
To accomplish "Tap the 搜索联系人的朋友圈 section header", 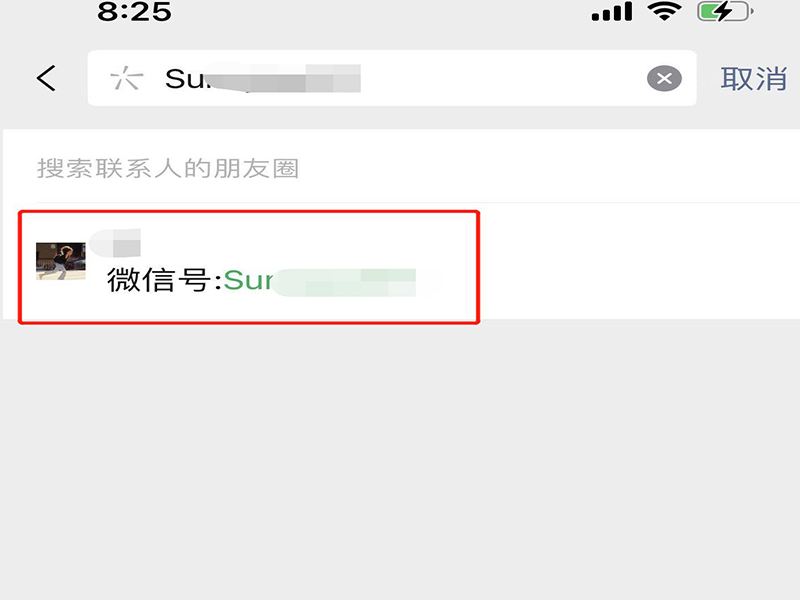I will [168, 168].
